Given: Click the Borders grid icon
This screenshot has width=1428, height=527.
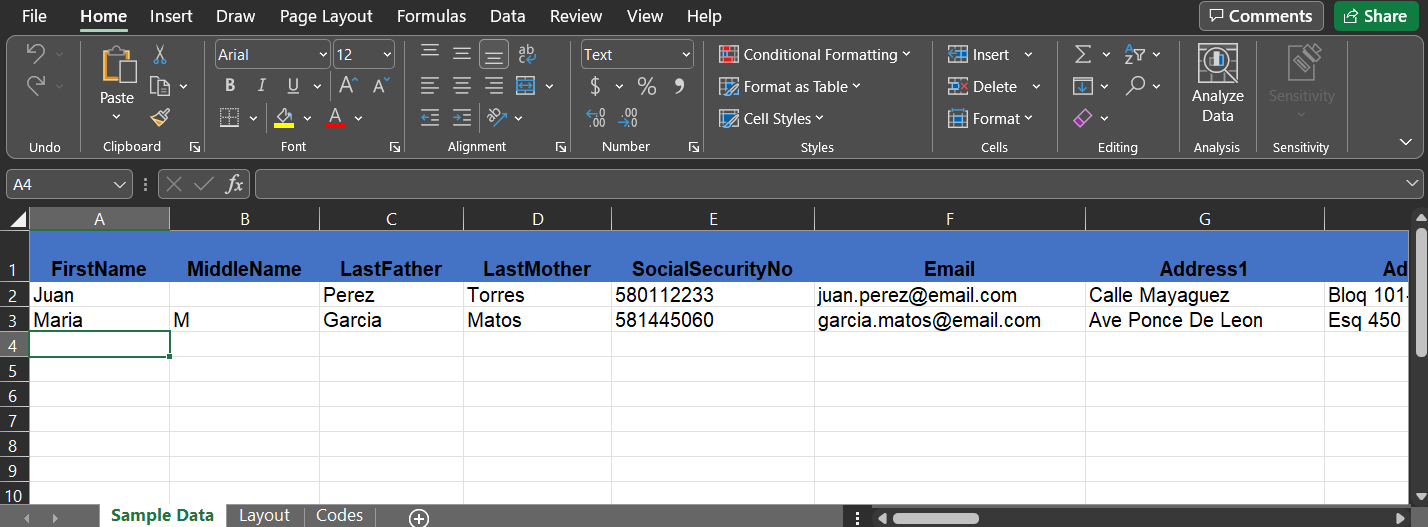Looking at the screenshot, I should coord(230,118).
